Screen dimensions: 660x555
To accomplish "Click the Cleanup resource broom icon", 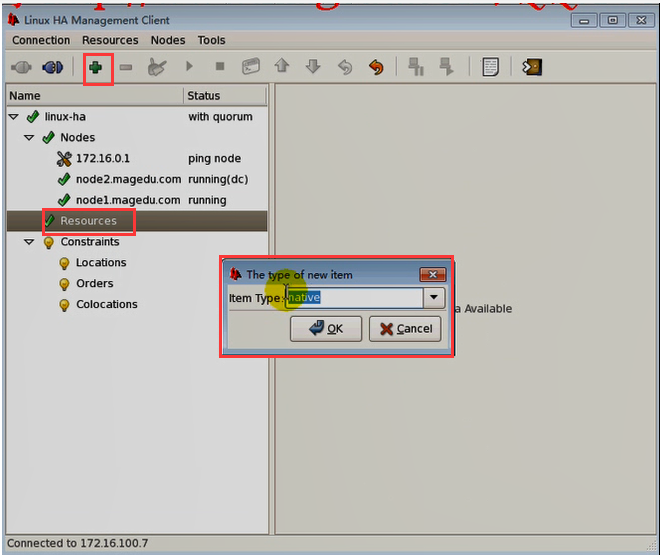I will (157, 67).
